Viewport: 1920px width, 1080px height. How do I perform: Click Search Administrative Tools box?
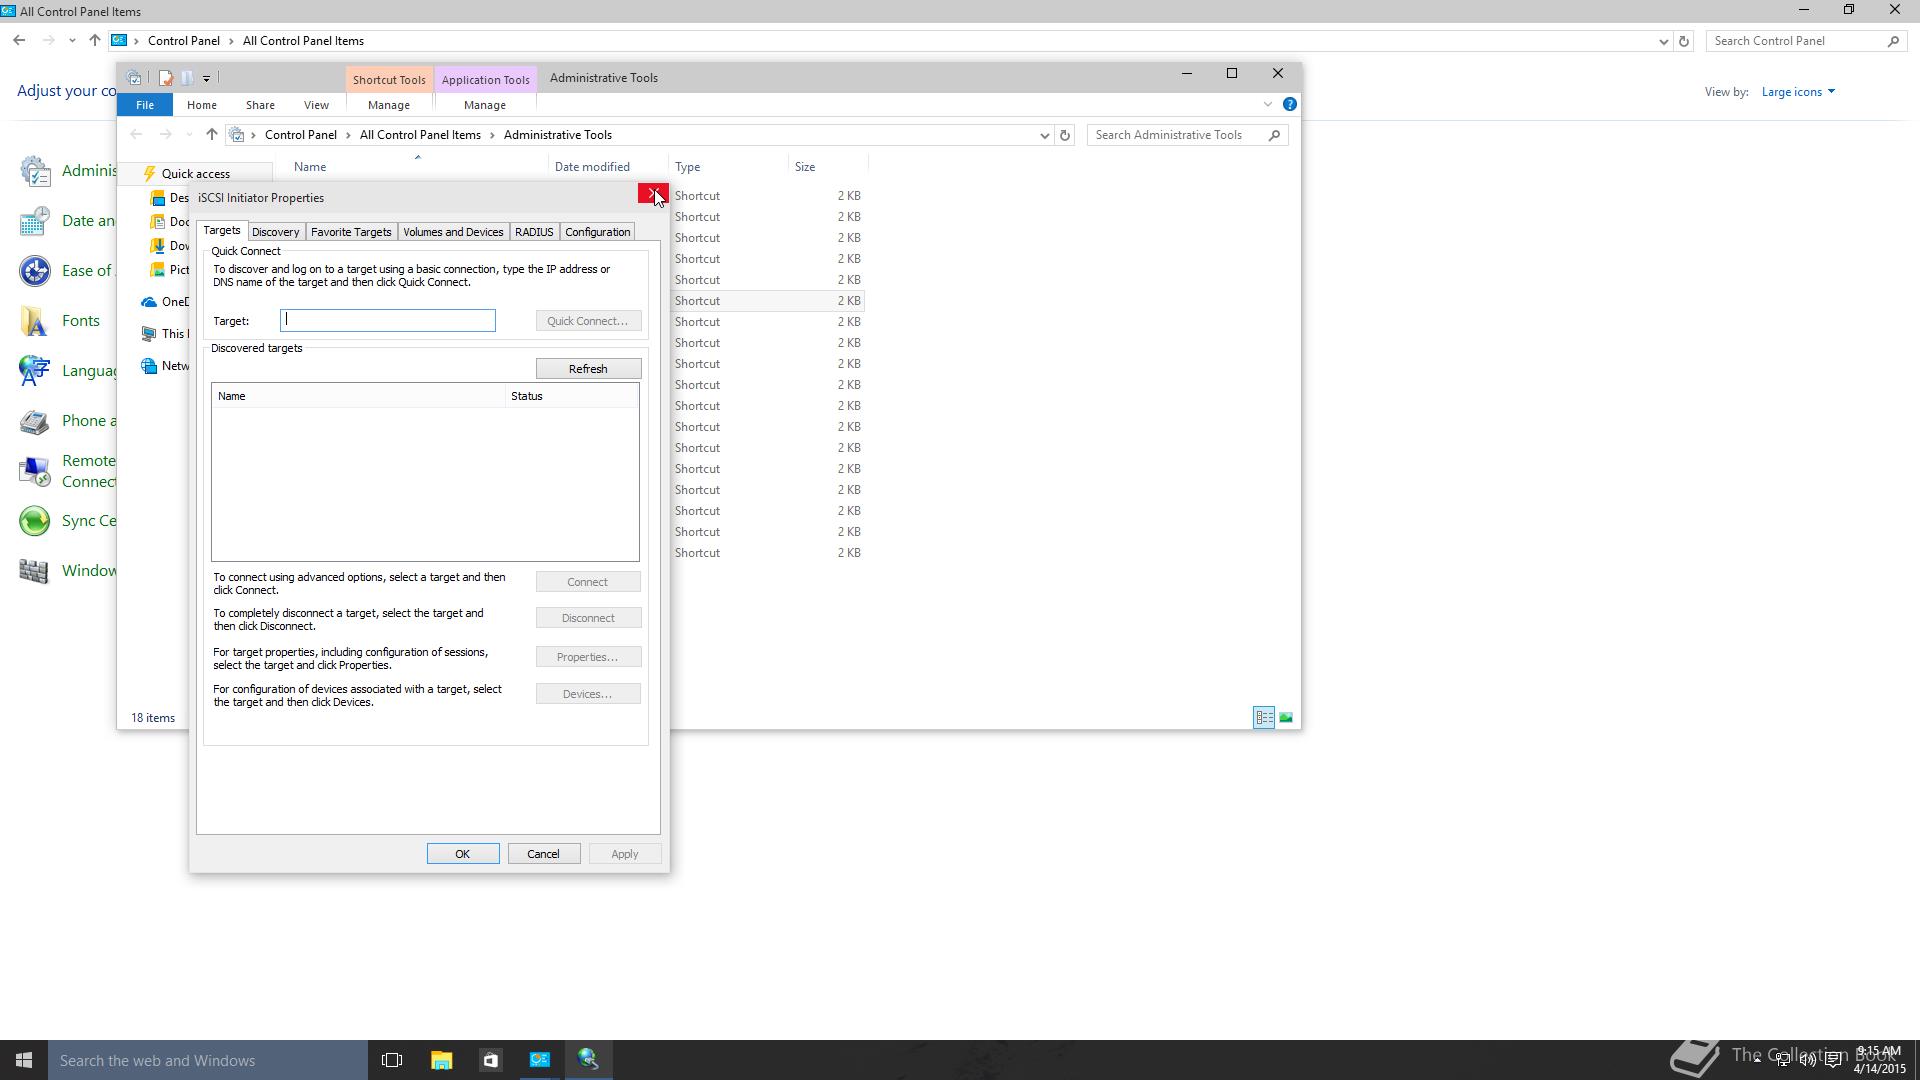(x=1176, y=135)
